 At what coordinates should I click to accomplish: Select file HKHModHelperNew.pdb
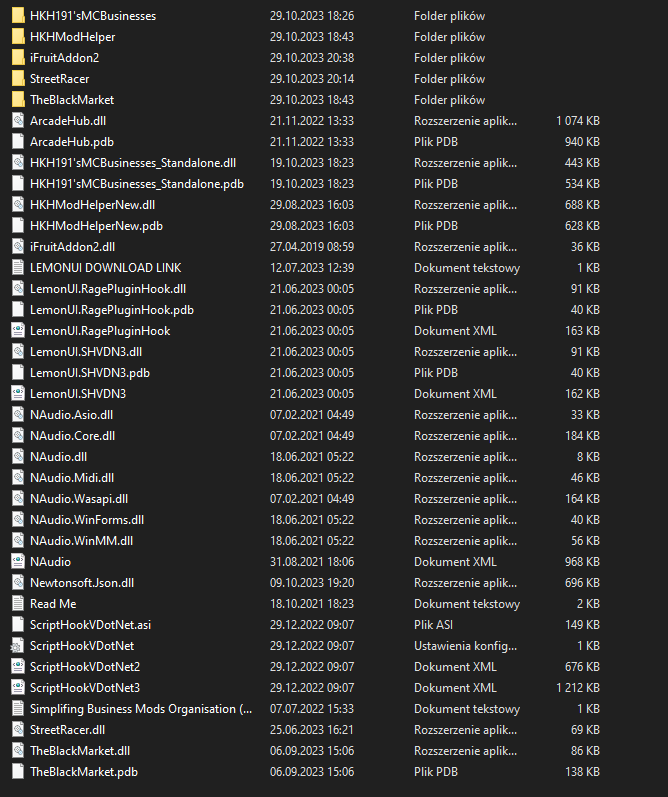click(97, 226)
